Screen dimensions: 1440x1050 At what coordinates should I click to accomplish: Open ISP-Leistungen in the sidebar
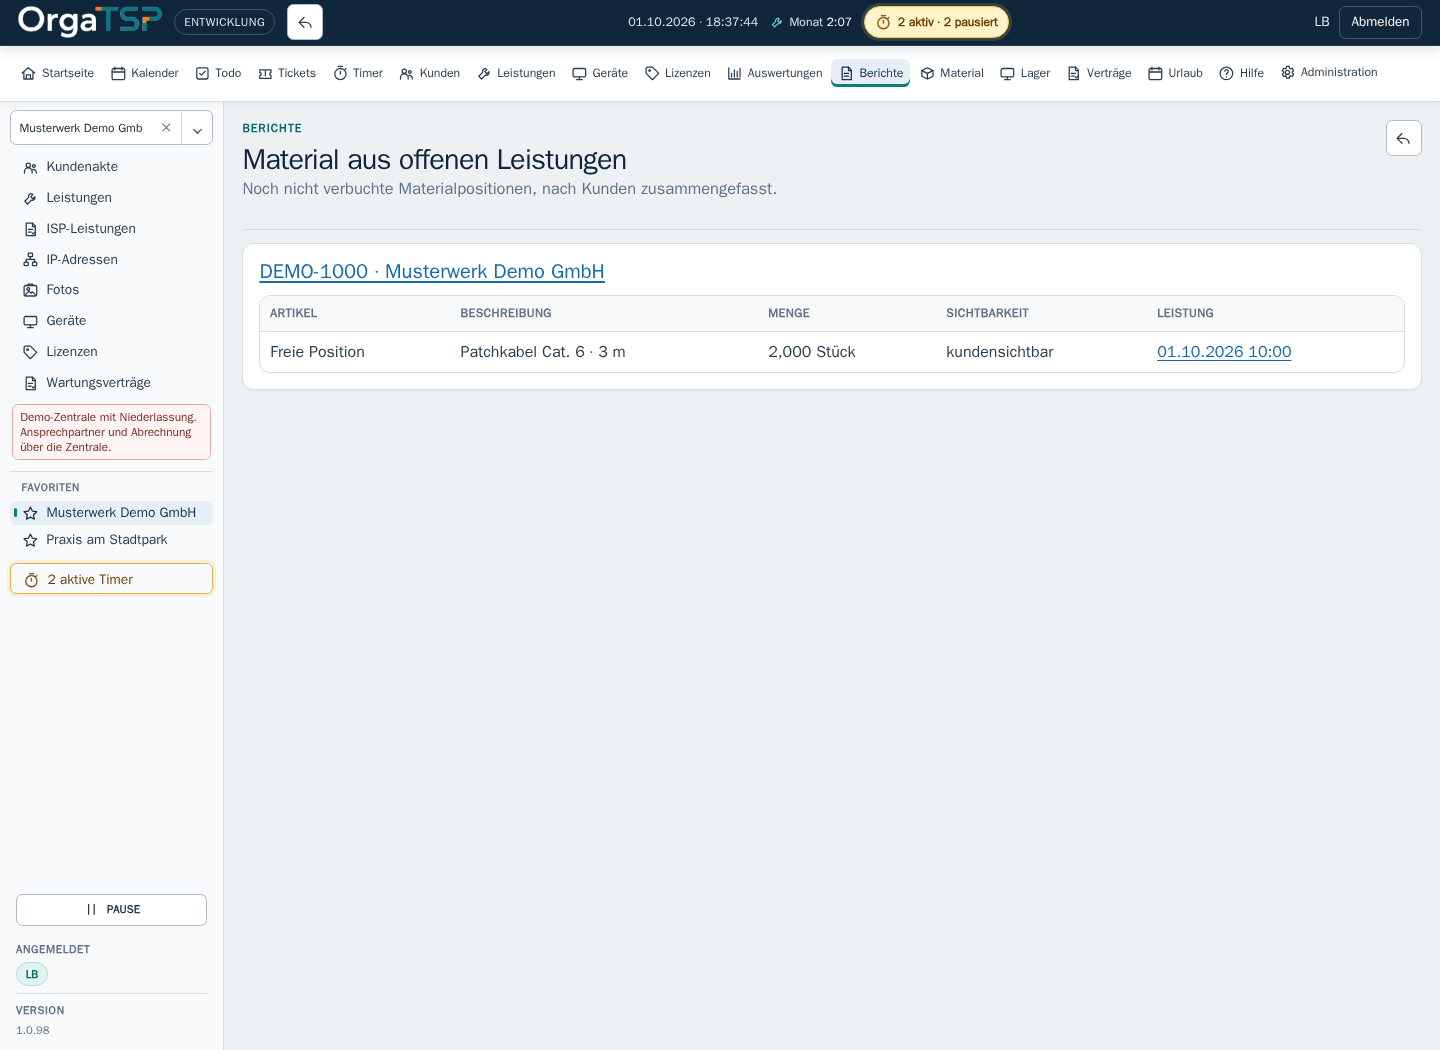pos(111,229)
